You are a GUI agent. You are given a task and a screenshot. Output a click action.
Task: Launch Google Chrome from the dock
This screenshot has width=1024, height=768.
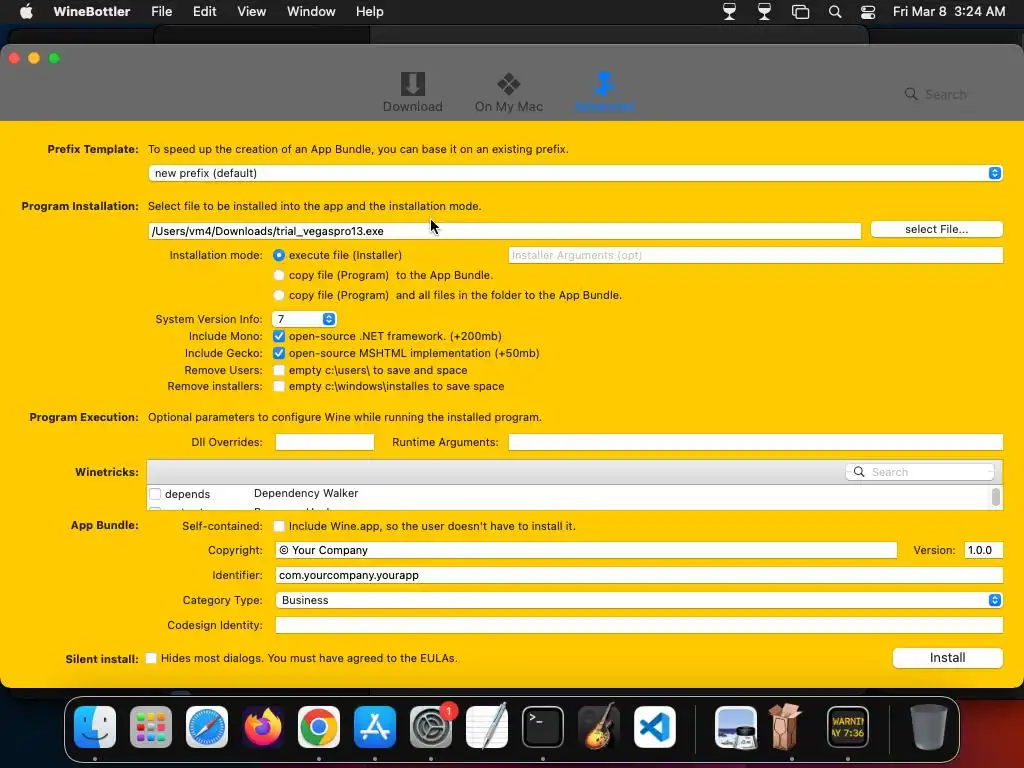319,727
